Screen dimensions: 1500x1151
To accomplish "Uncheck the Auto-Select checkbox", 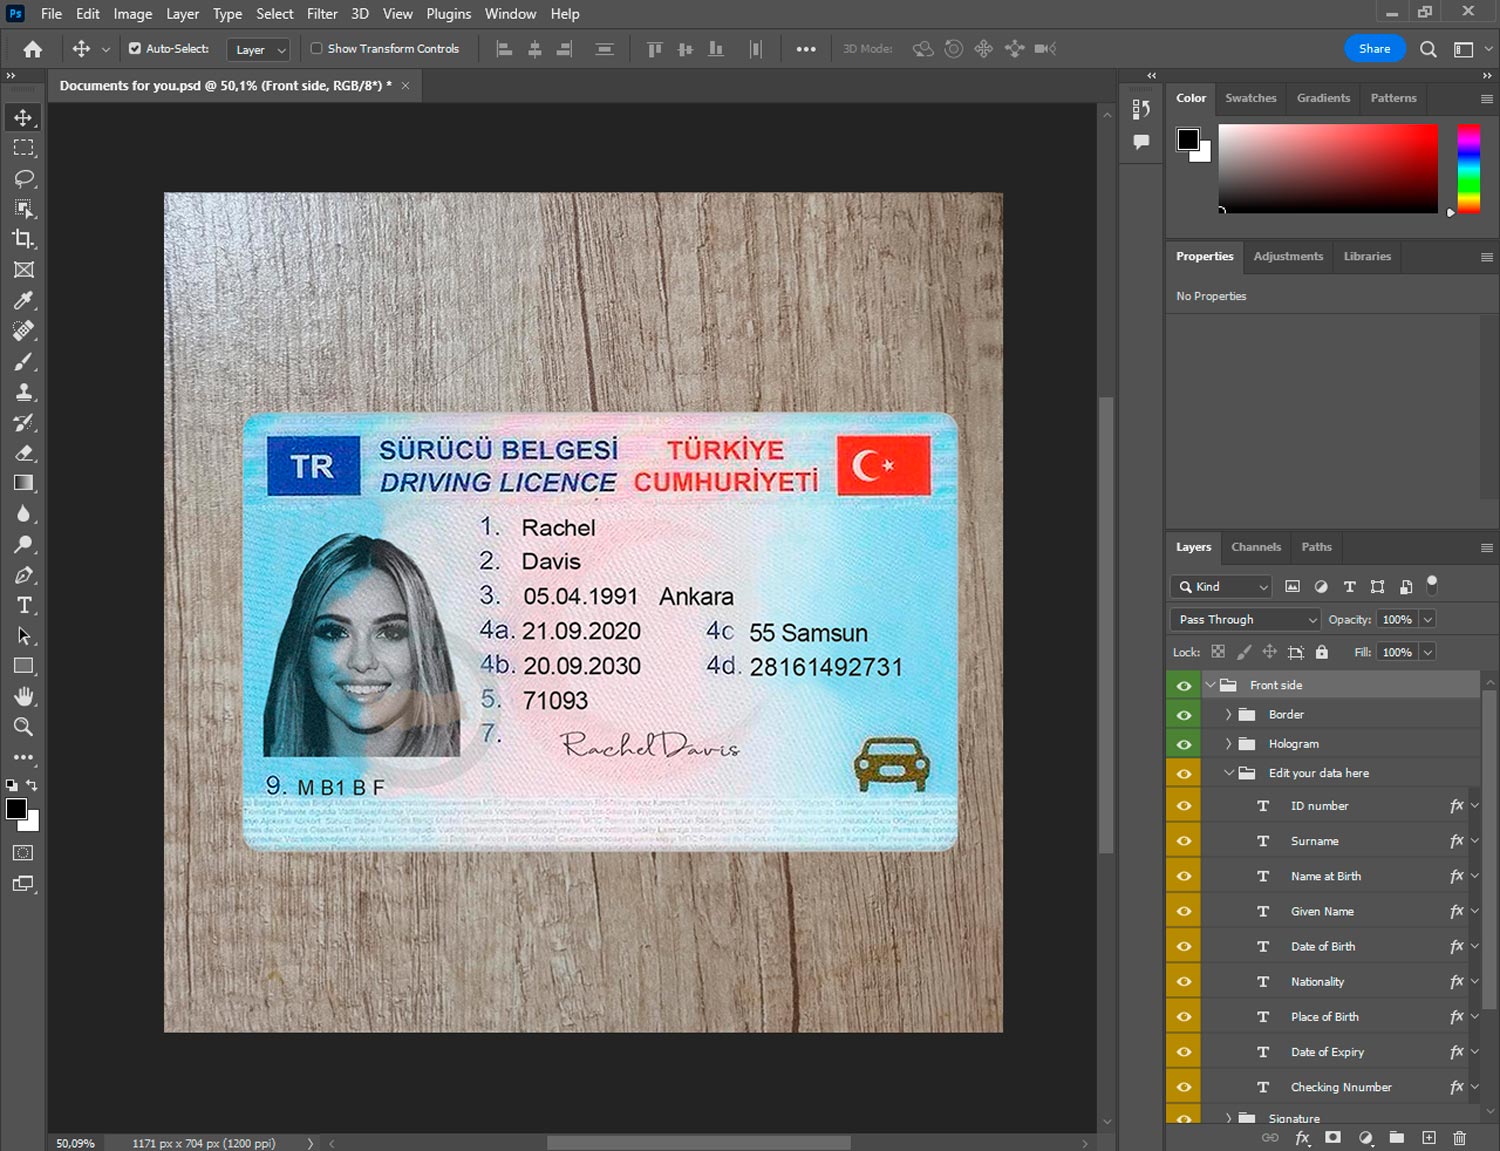I will click(135, 48).
